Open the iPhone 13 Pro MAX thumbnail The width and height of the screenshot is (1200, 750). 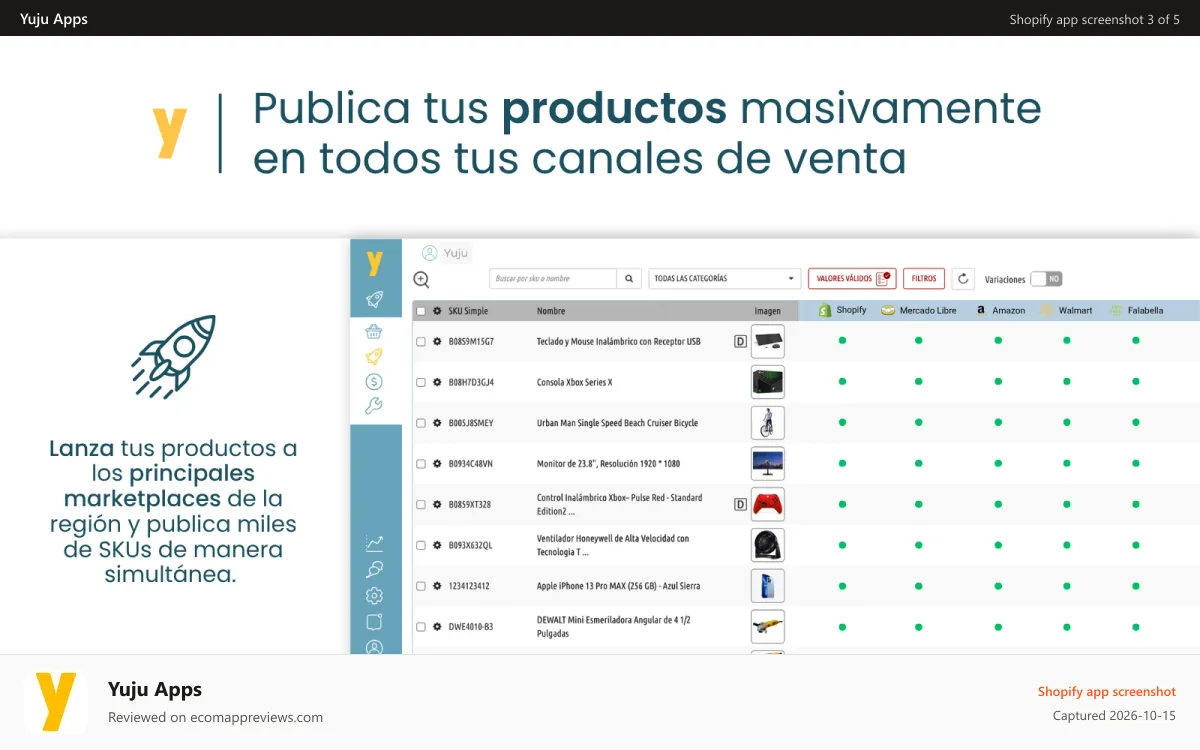[x=768, y=586]
